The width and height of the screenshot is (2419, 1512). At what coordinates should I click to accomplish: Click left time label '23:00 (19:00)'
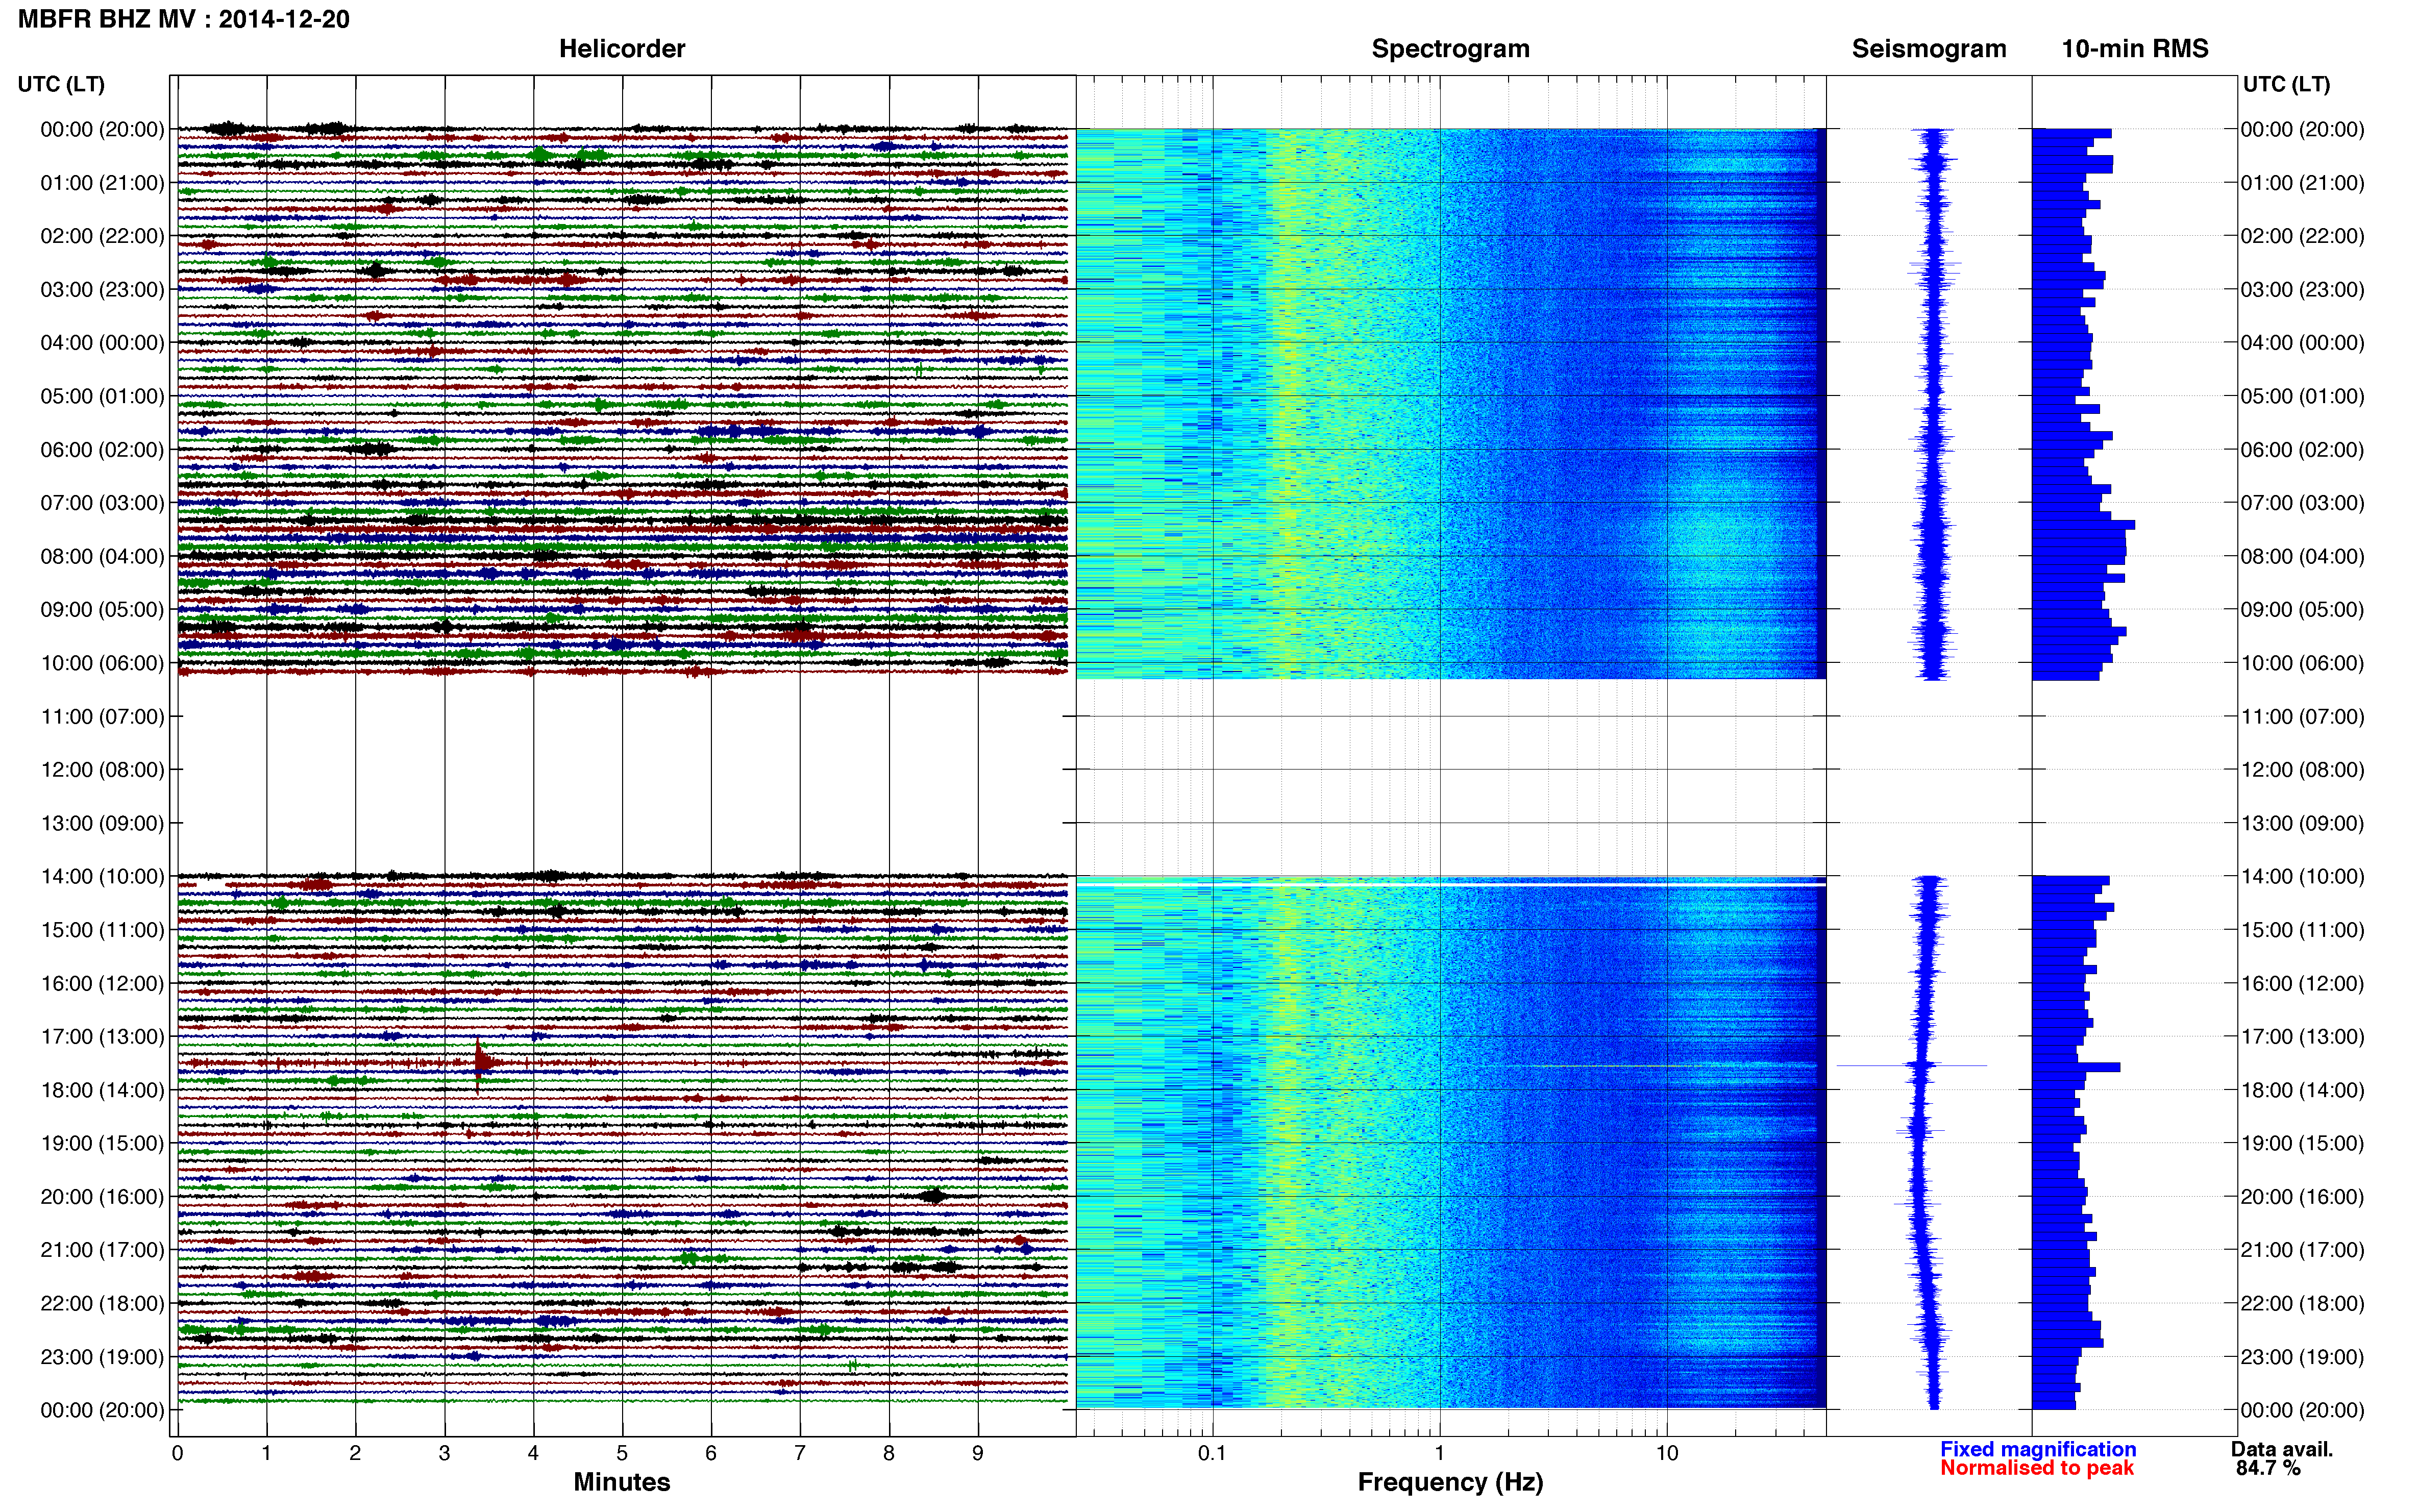pos(102,1357)
